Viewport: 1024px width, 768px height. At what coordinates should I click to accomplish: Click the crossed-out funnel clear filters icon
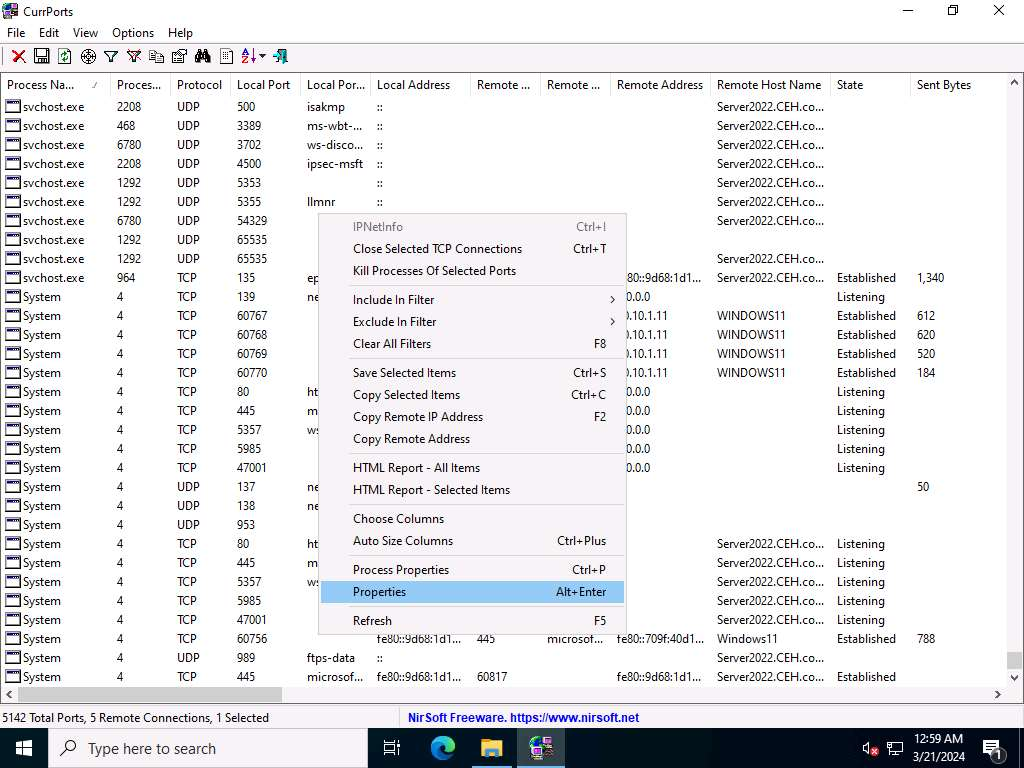[133, 57]
